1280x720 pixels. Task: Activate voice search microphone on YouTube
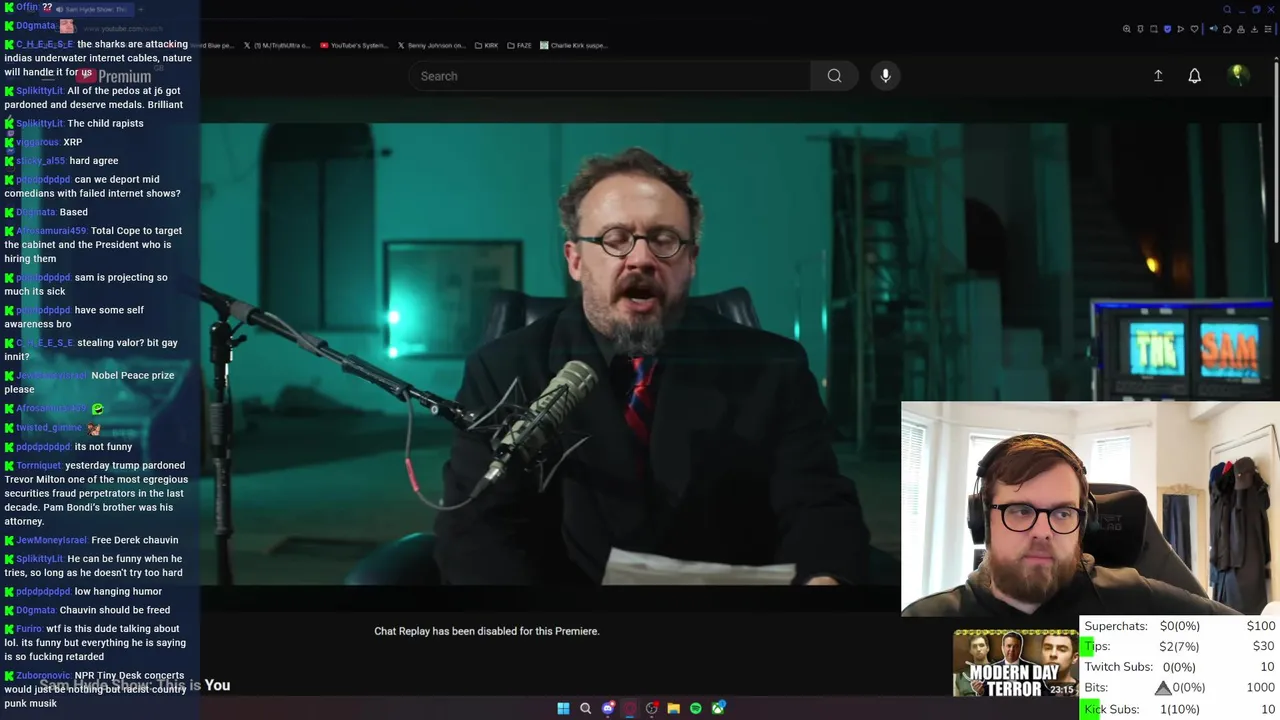pyautogui.click(x=885, y=76)
